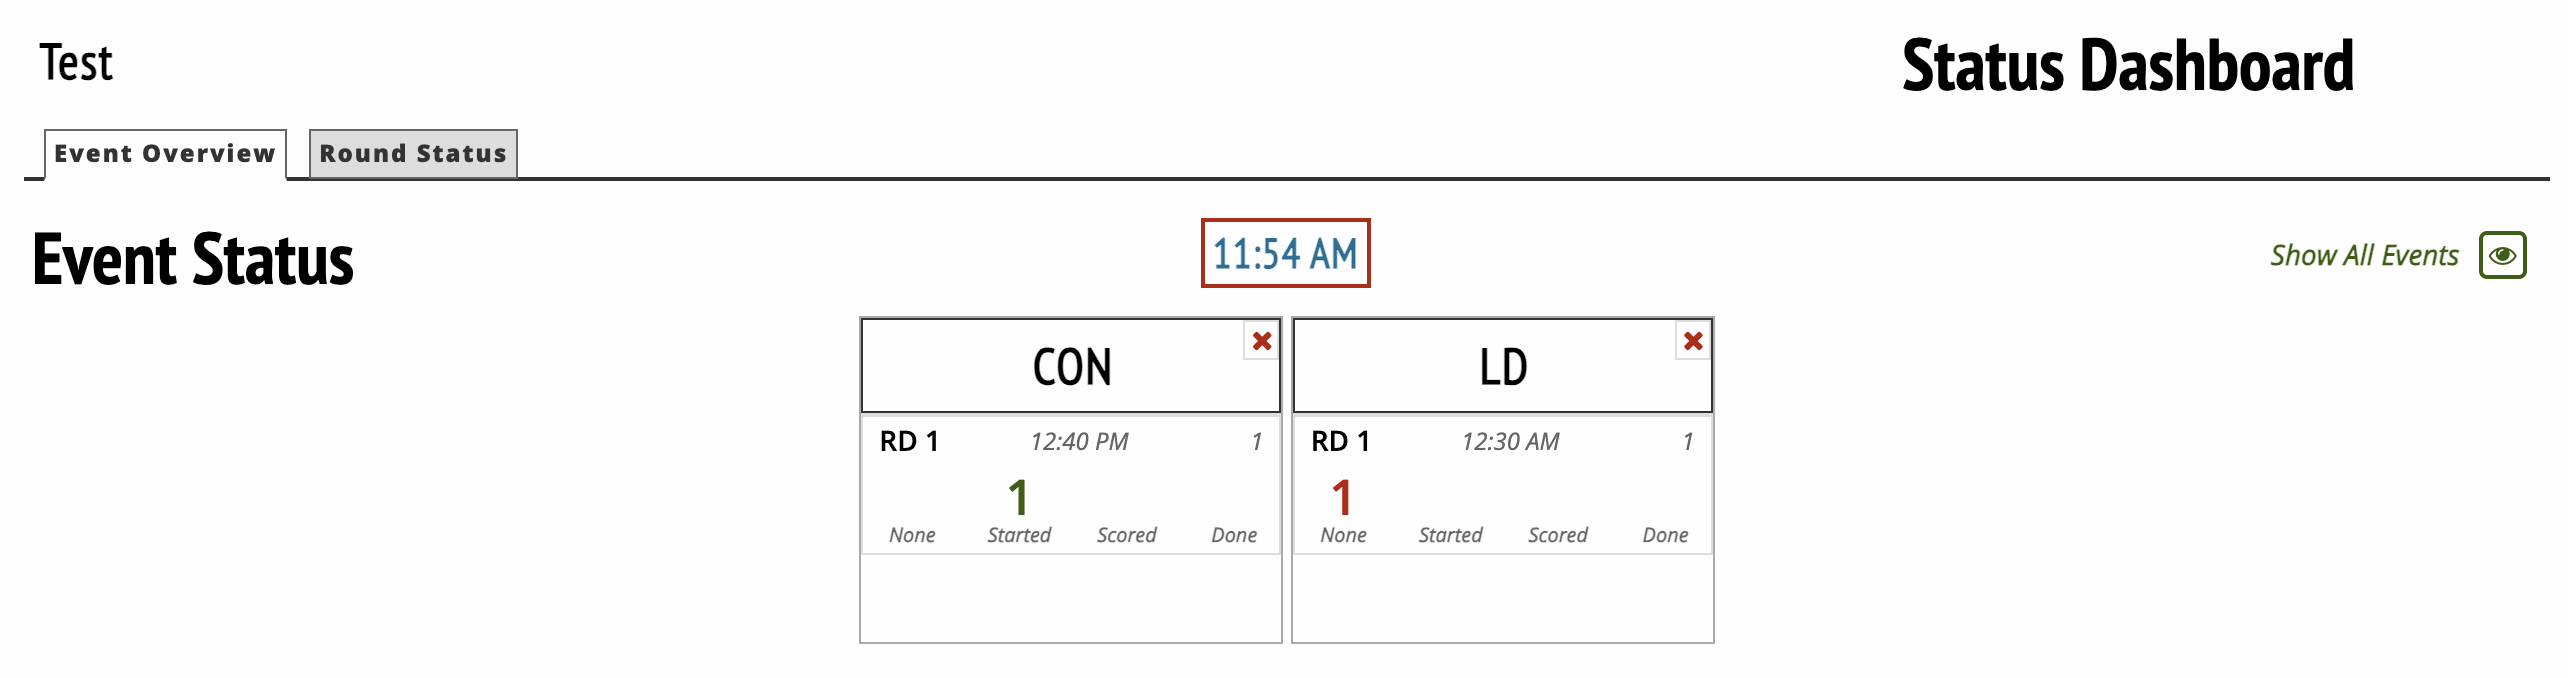Screen dimensions: 2568x678
Task: Select the Event Overview tab
Action: tap(165, 154)
